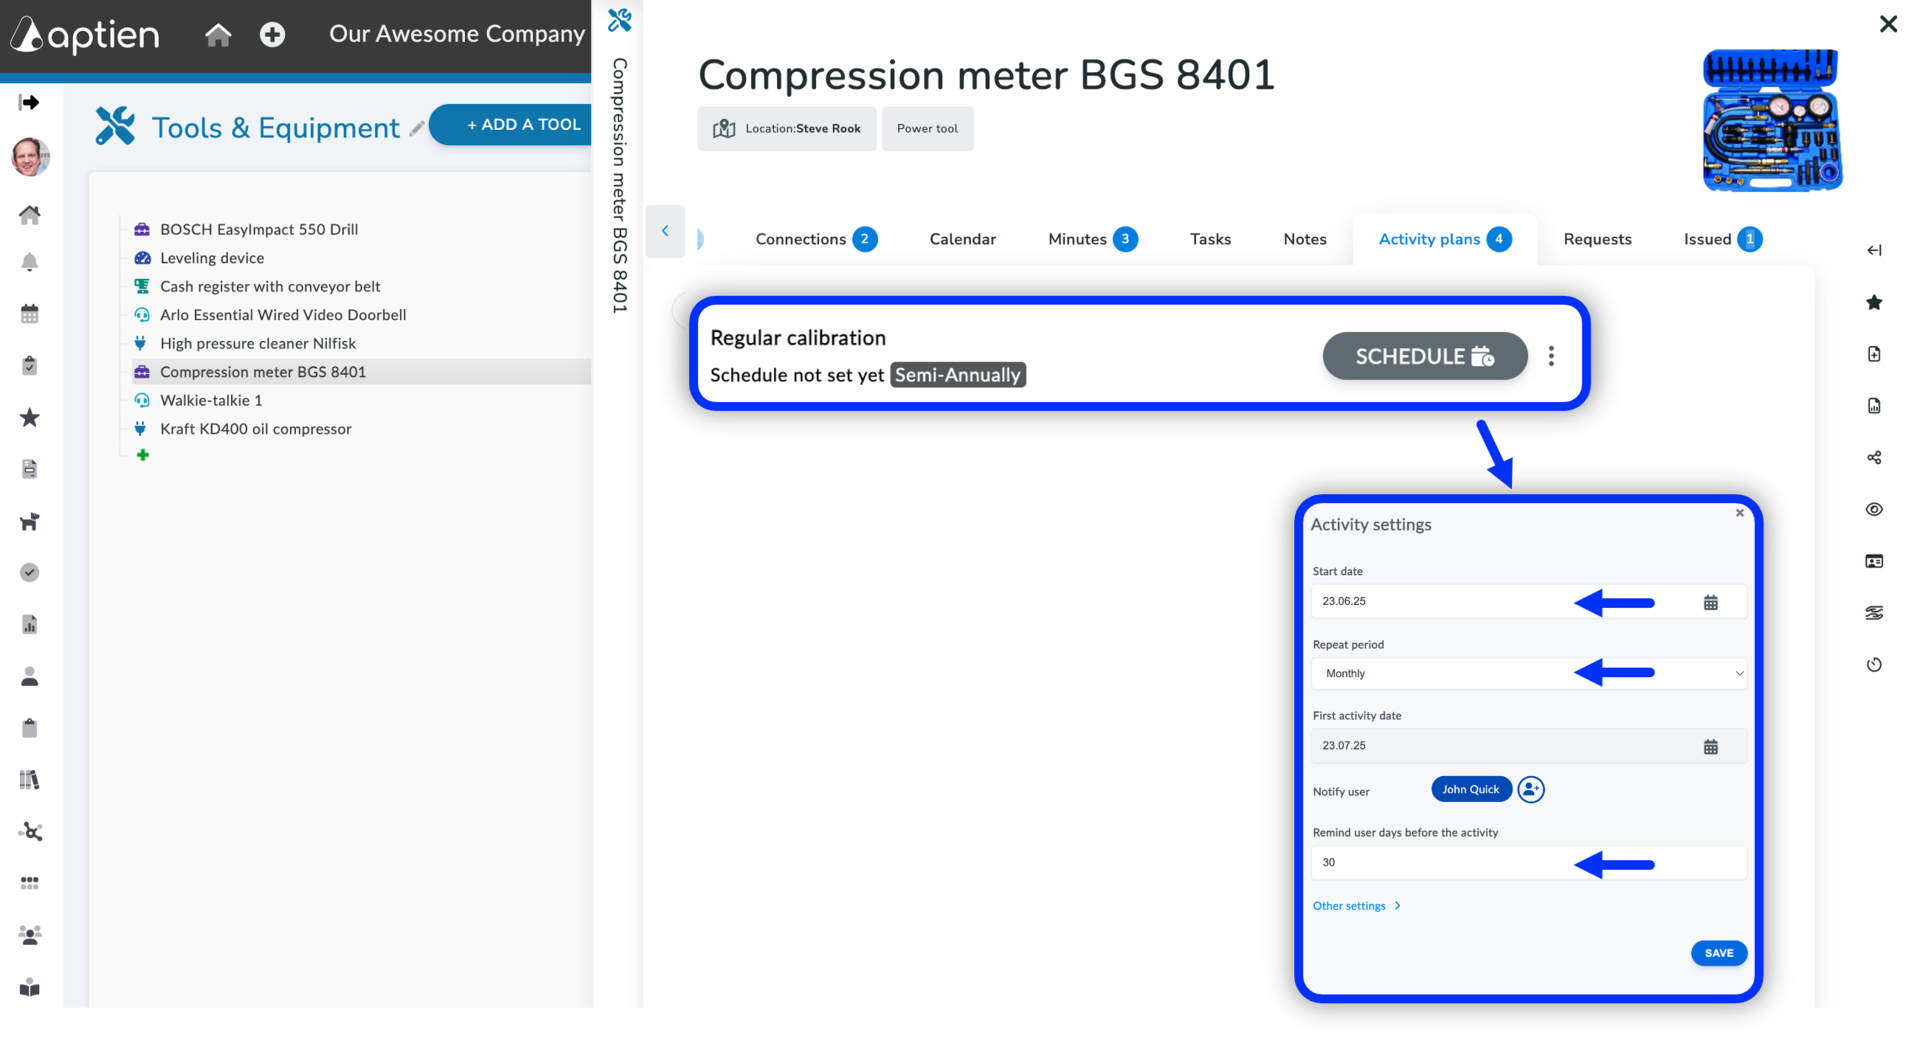Click the pencil edit icon next to Tools & Equipment
The height and width of the screenshot is (1052, 1920).
tap(417, 128)
